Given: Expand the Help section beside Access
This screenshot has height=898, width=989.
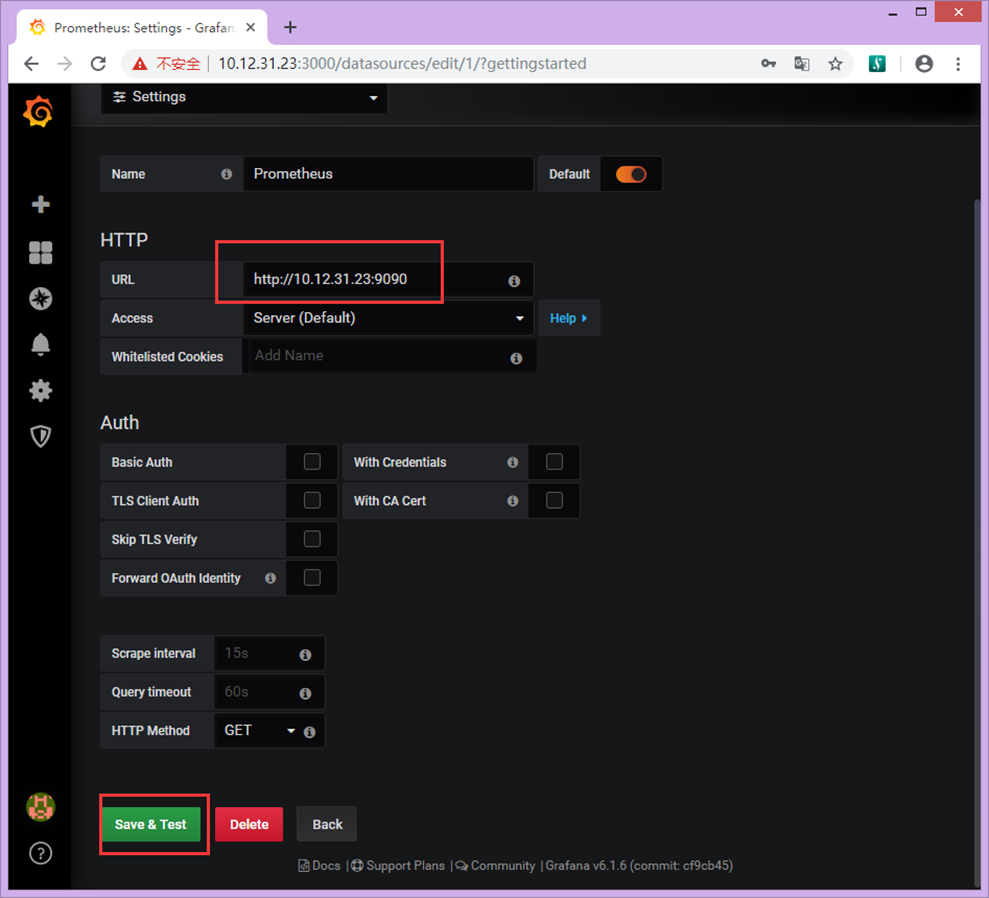Looking at the screenshot, I should 568,318.
